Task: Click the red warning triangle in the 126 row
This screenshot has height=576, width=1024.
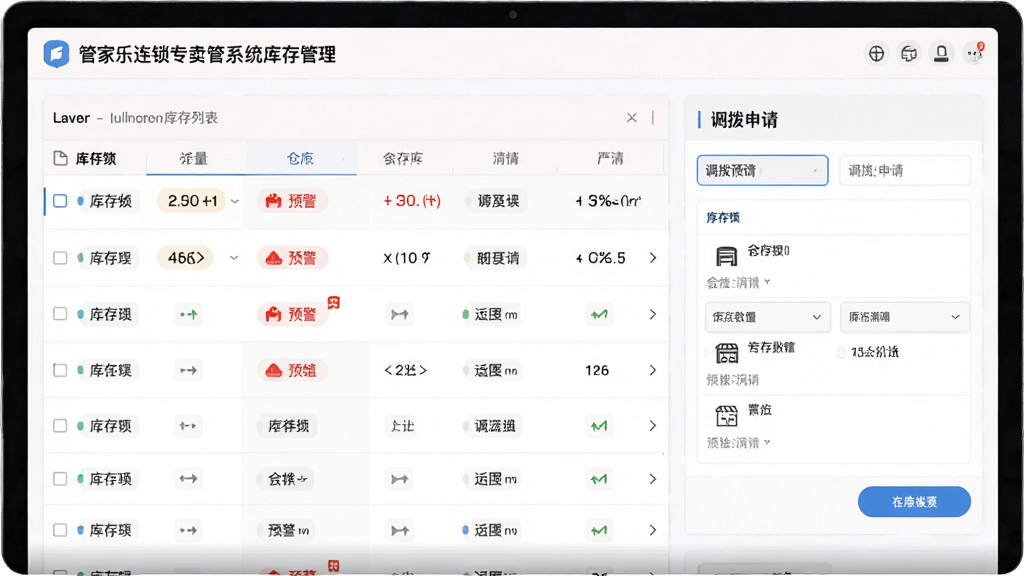Action: coord(273,370)
